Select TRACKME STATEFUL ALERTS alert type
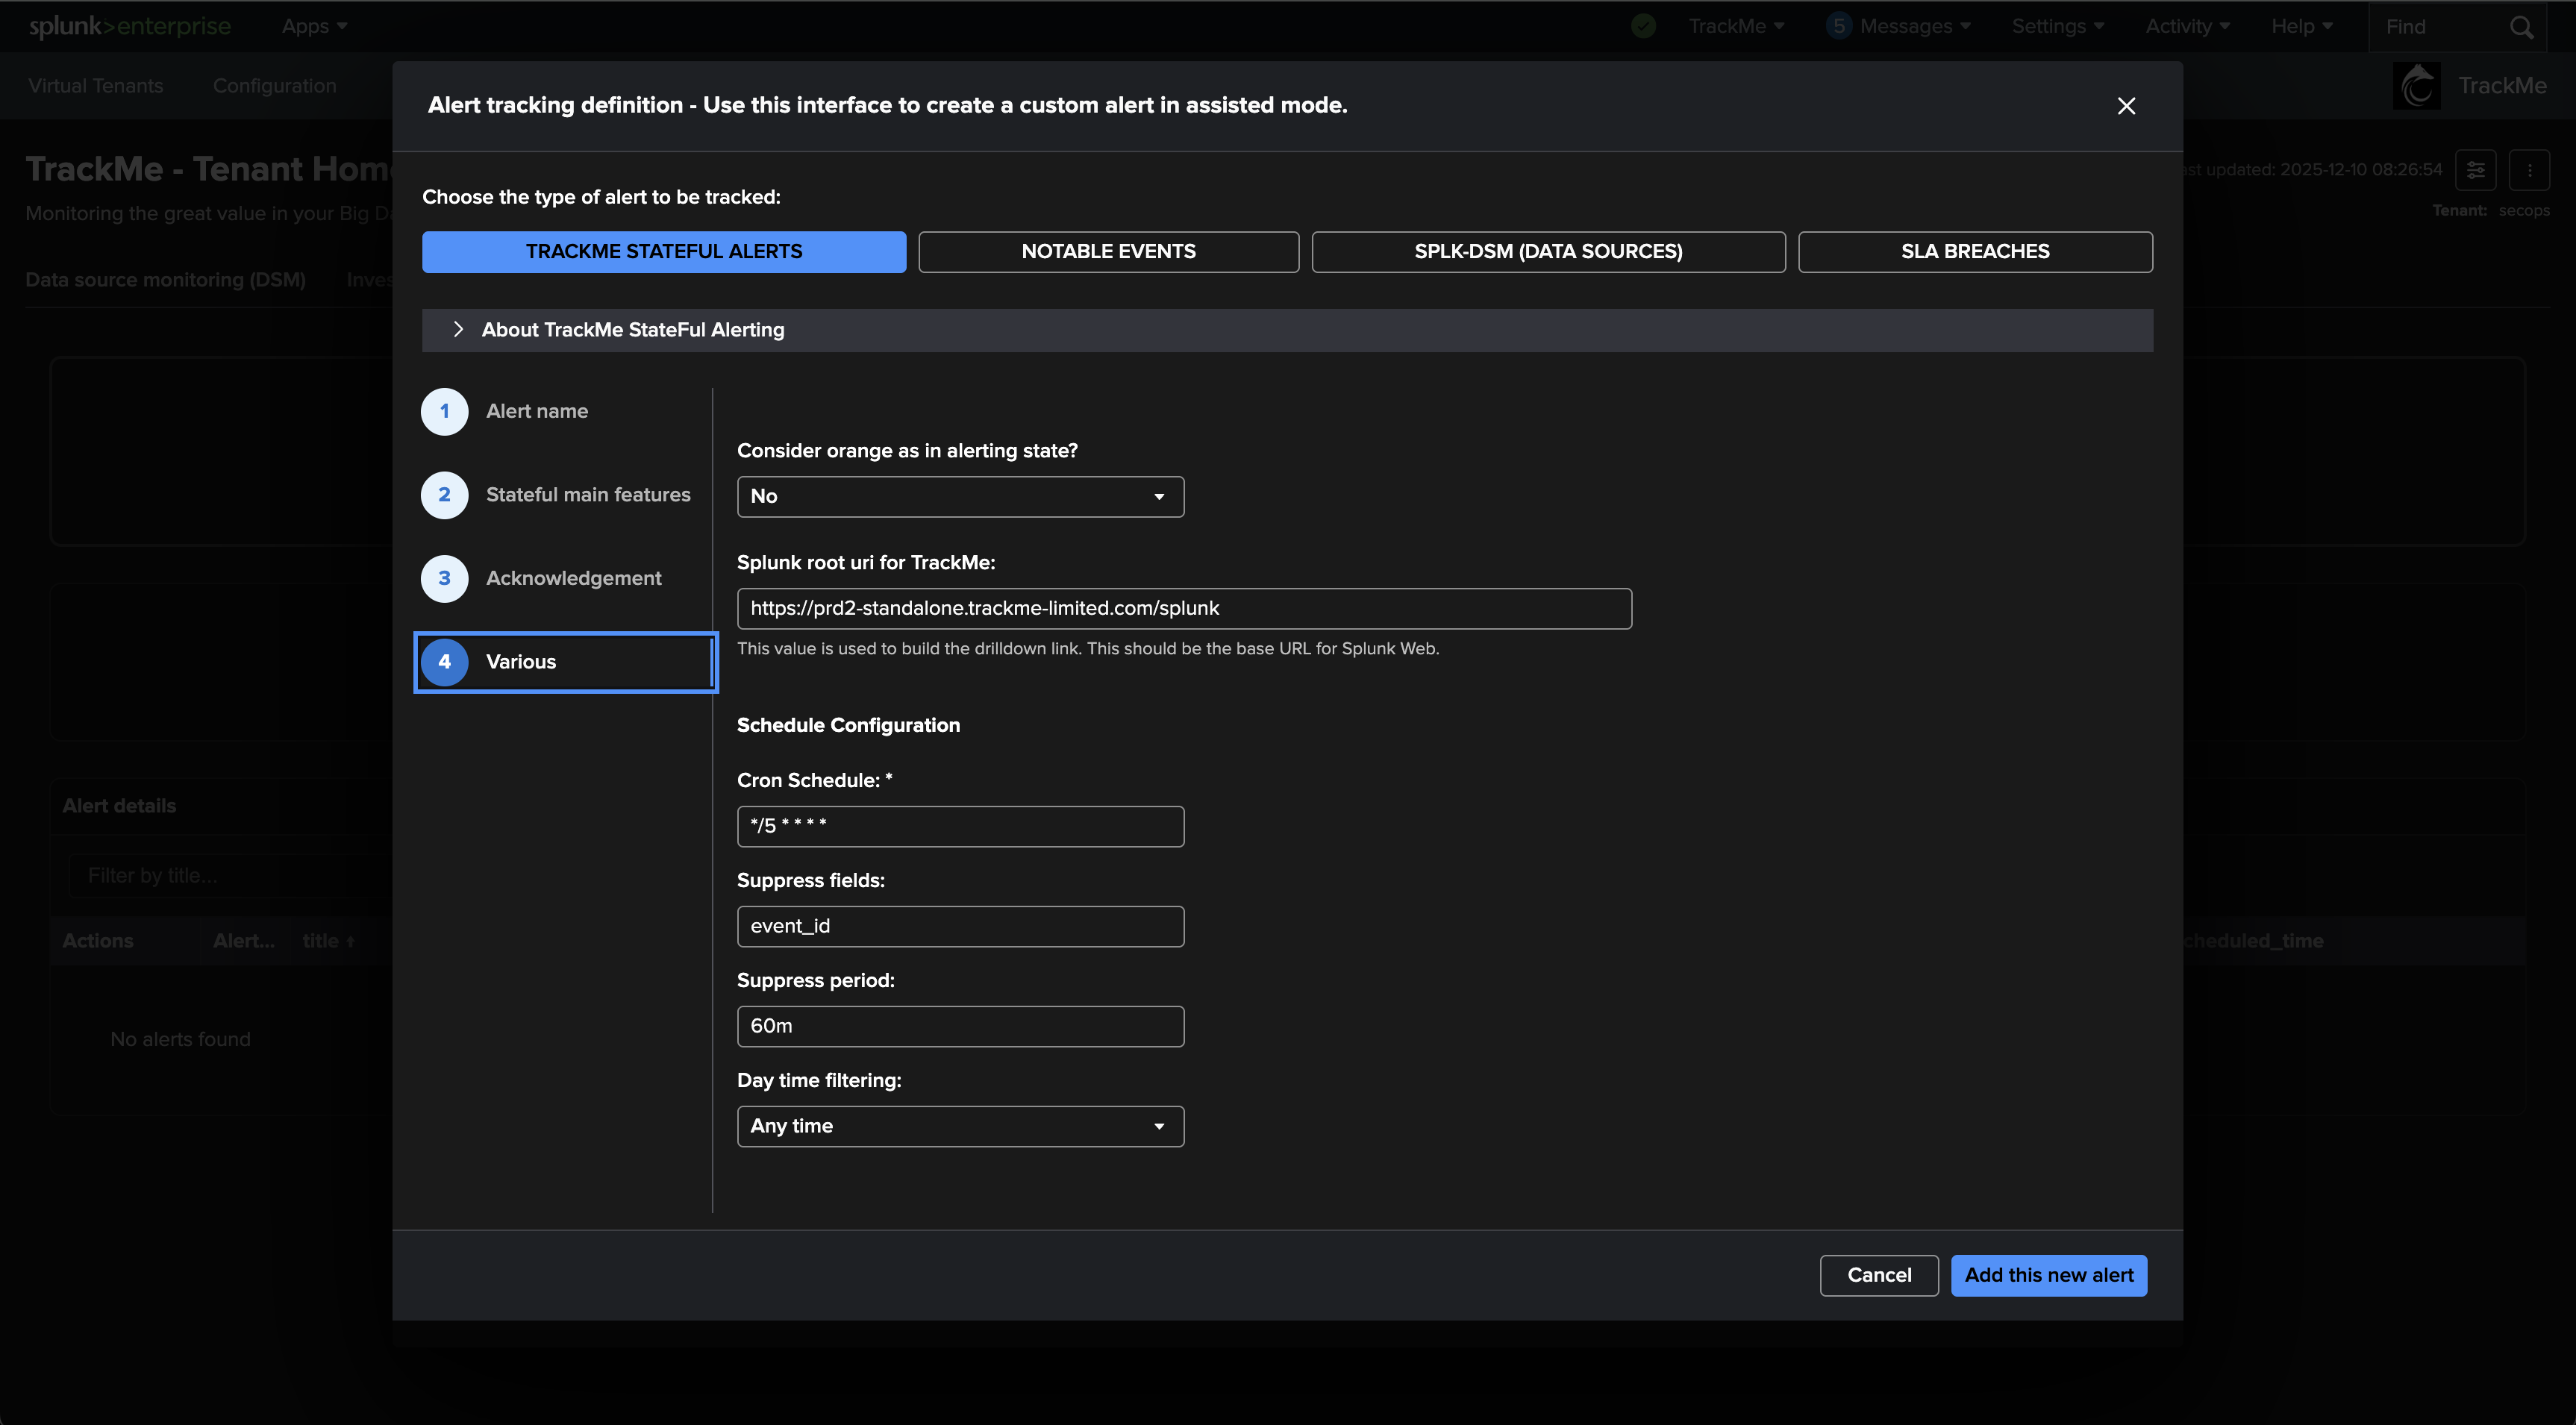This screenshot has width=2576, height=1425. [663, 252]
